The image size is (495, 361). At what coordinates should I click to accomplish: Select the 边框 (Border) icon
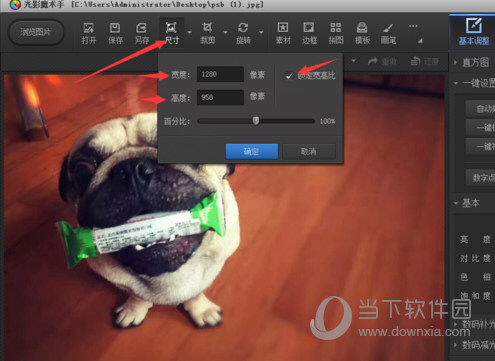point(309,33)
